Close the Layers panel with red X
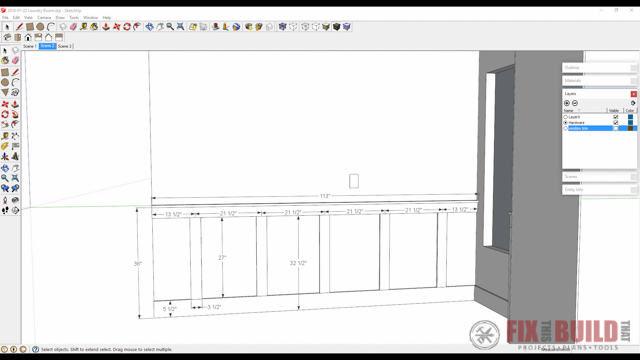Viewport: 640px width, 360px height. (633, 94)
